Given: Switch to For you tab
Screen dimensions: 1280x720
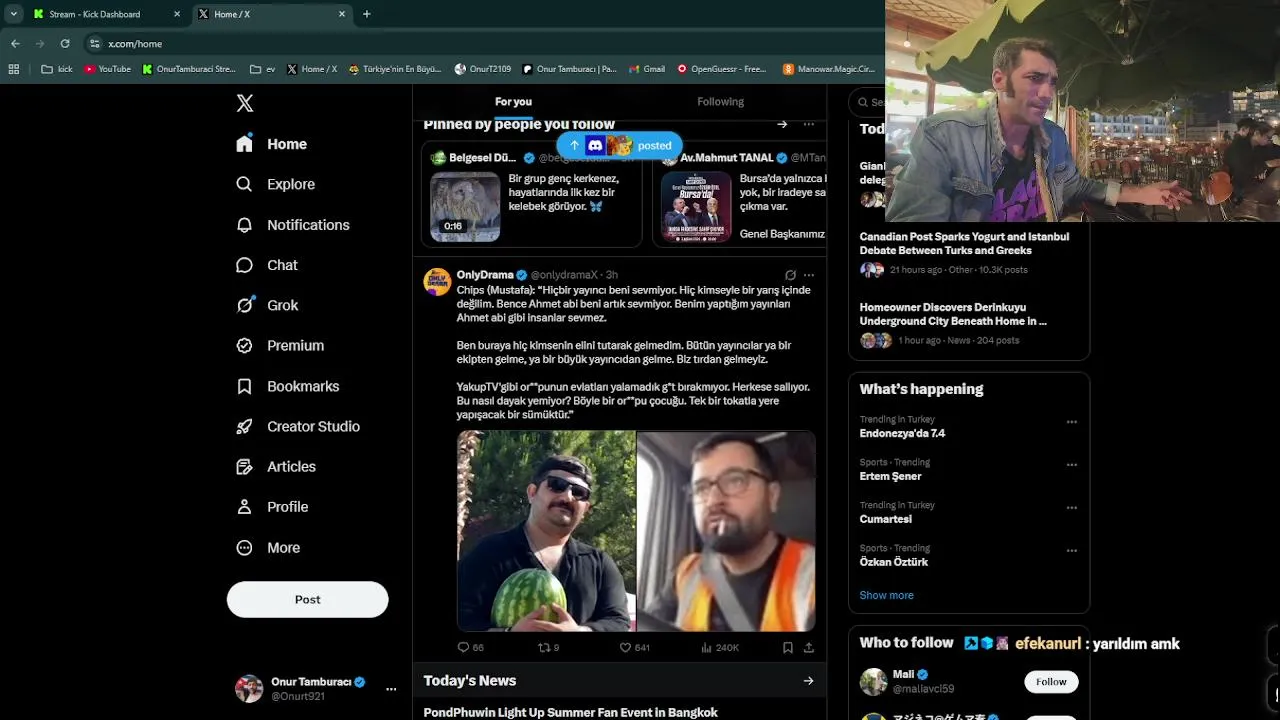Looking at the screenshot, I should [513, 102].
